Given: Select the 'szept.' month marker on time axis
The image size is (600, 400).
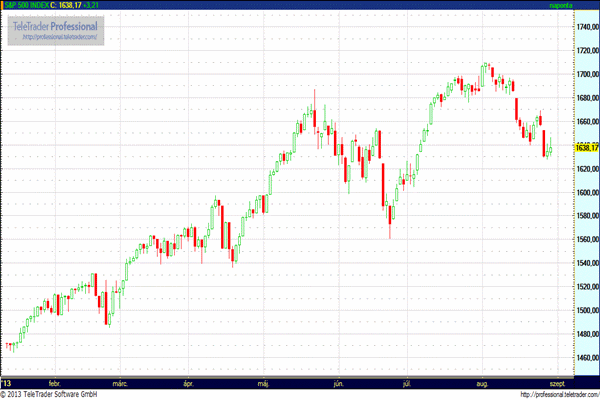Looking at the screenshot, I should pyautogui.click(x=558, y=382).
